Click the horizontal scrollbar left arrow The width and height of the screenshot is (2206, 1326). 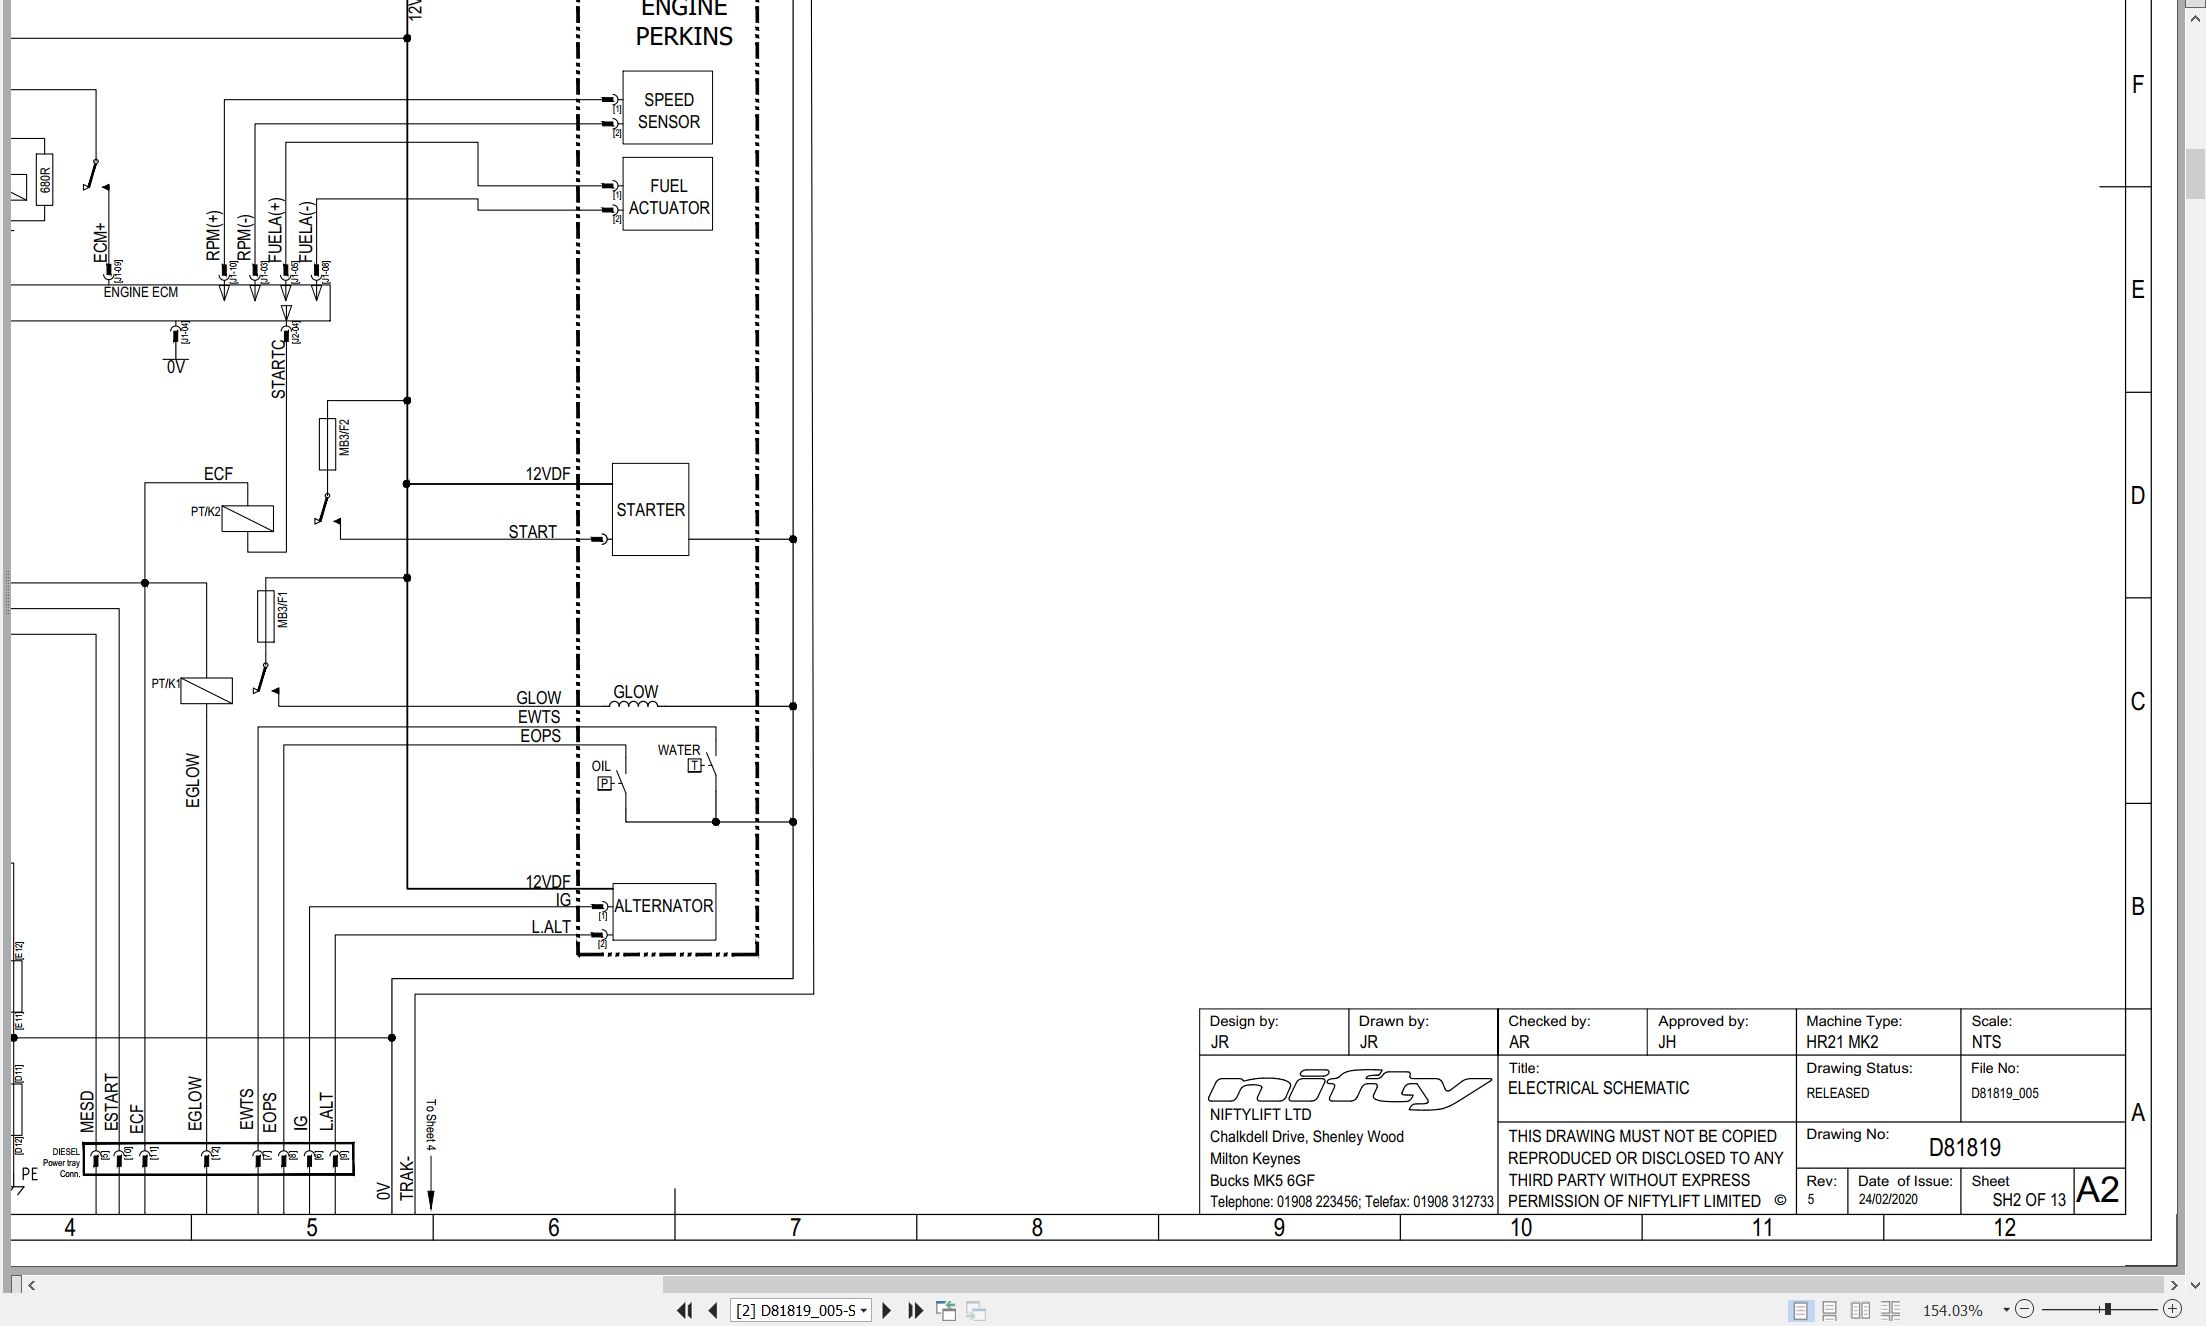32,1285
